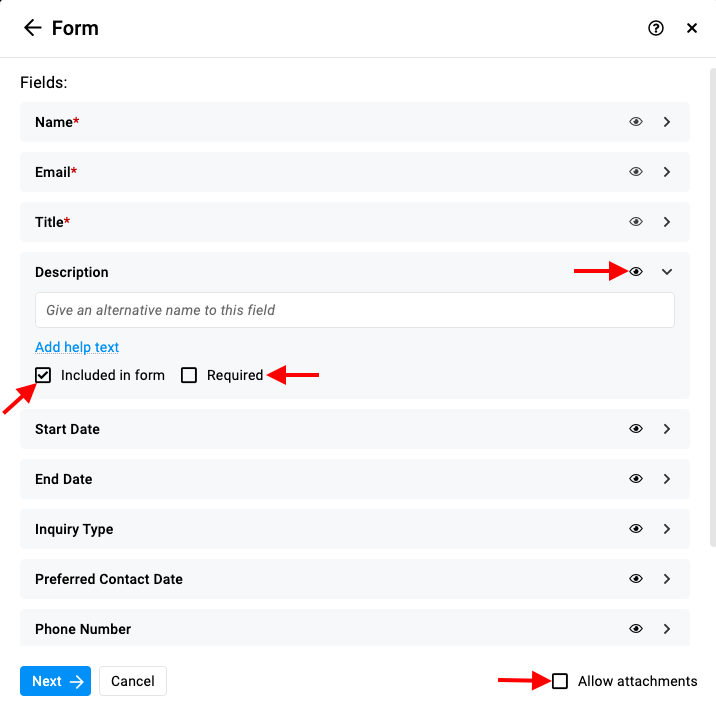The width and height of the screenshot is (716, 712).
Task: Click the alternative name input field
Action: click(x=355, y=310)
